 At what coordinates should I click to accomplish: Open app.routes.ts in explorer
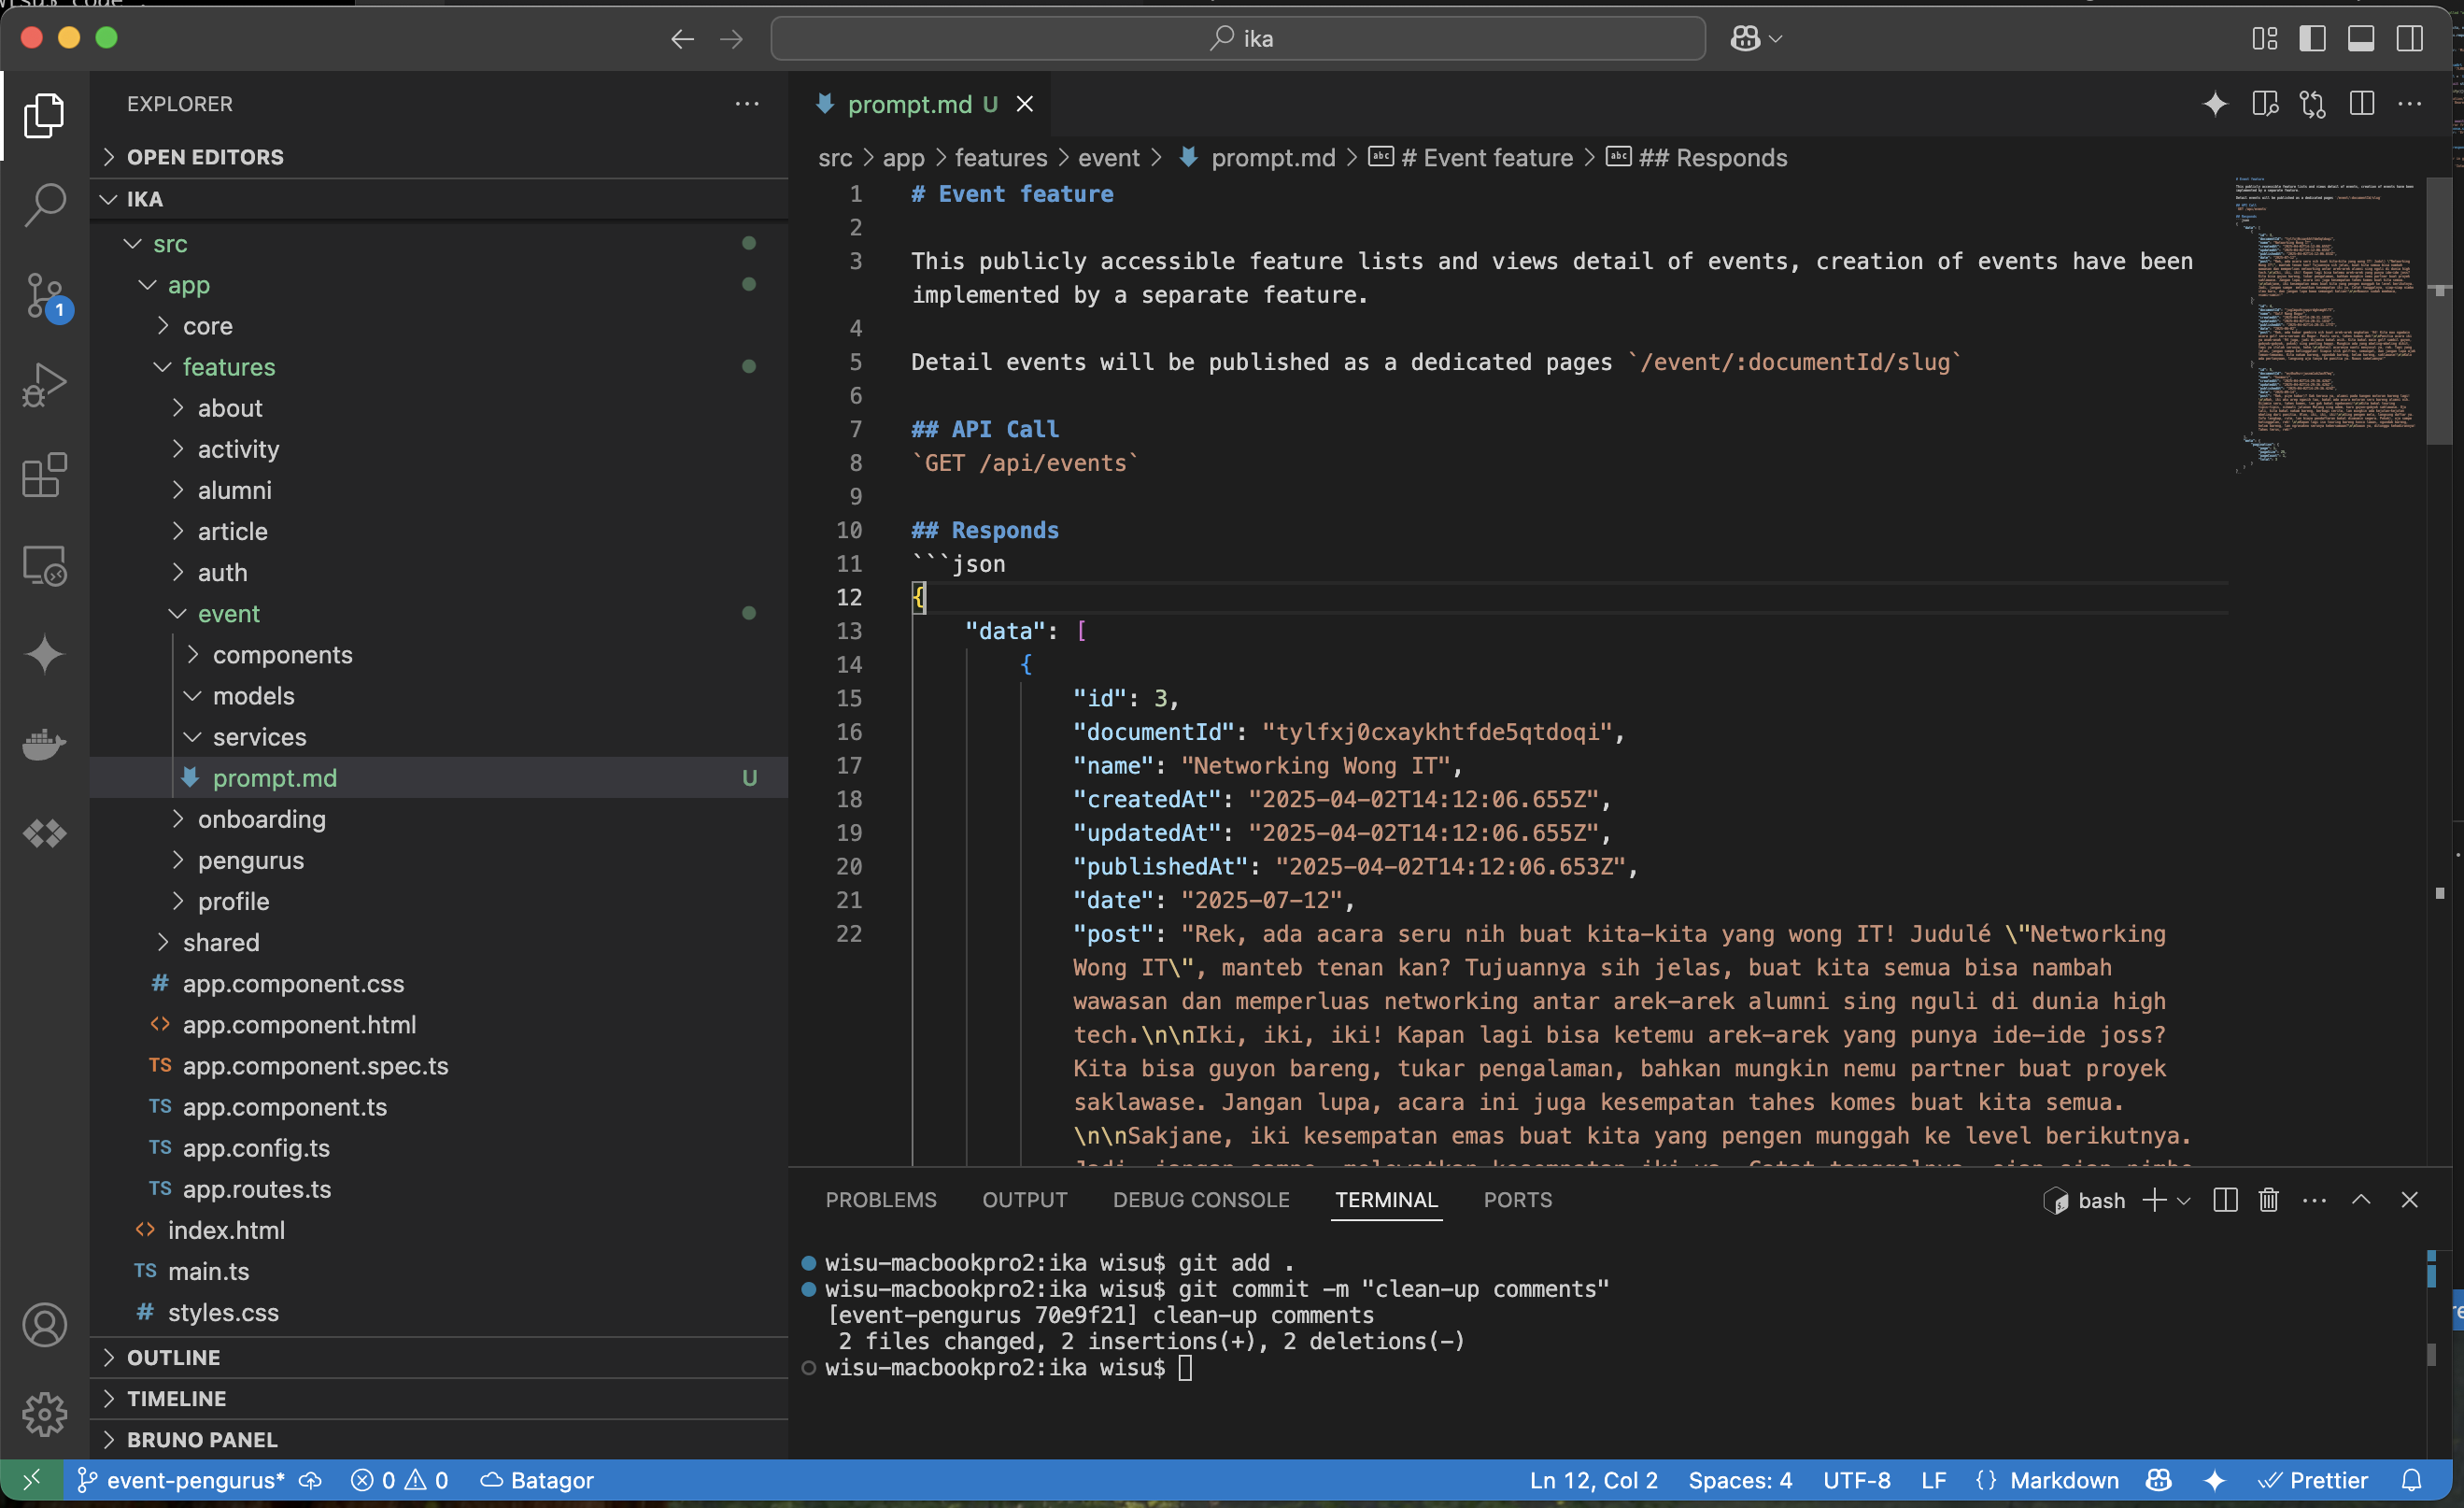coord(439,1189)
